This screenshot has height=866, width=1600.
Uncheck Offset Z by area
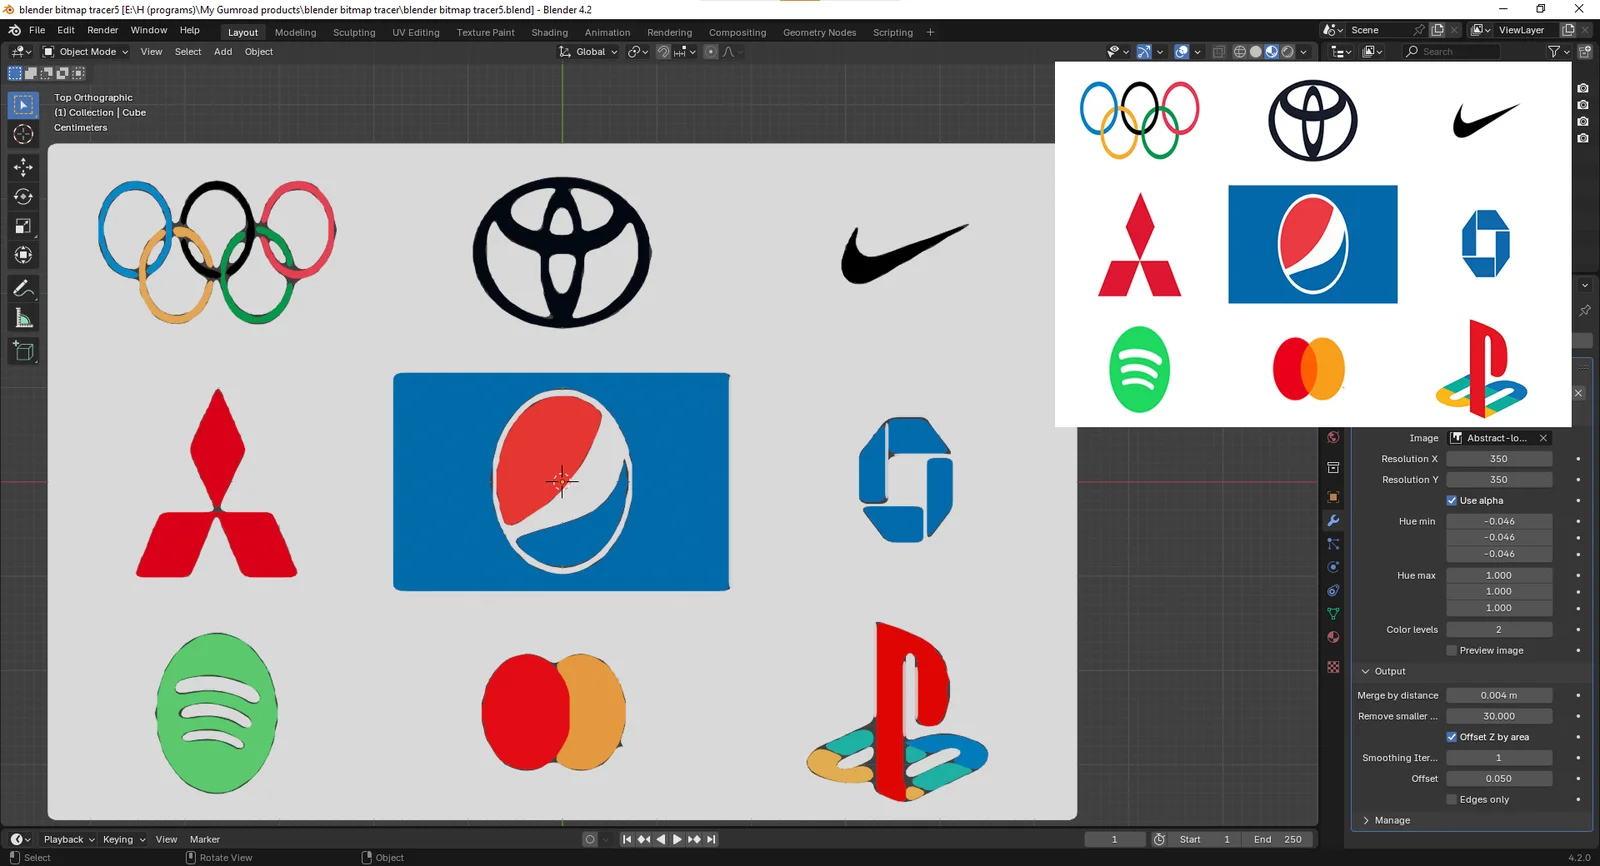click(x=1452, y=737)
